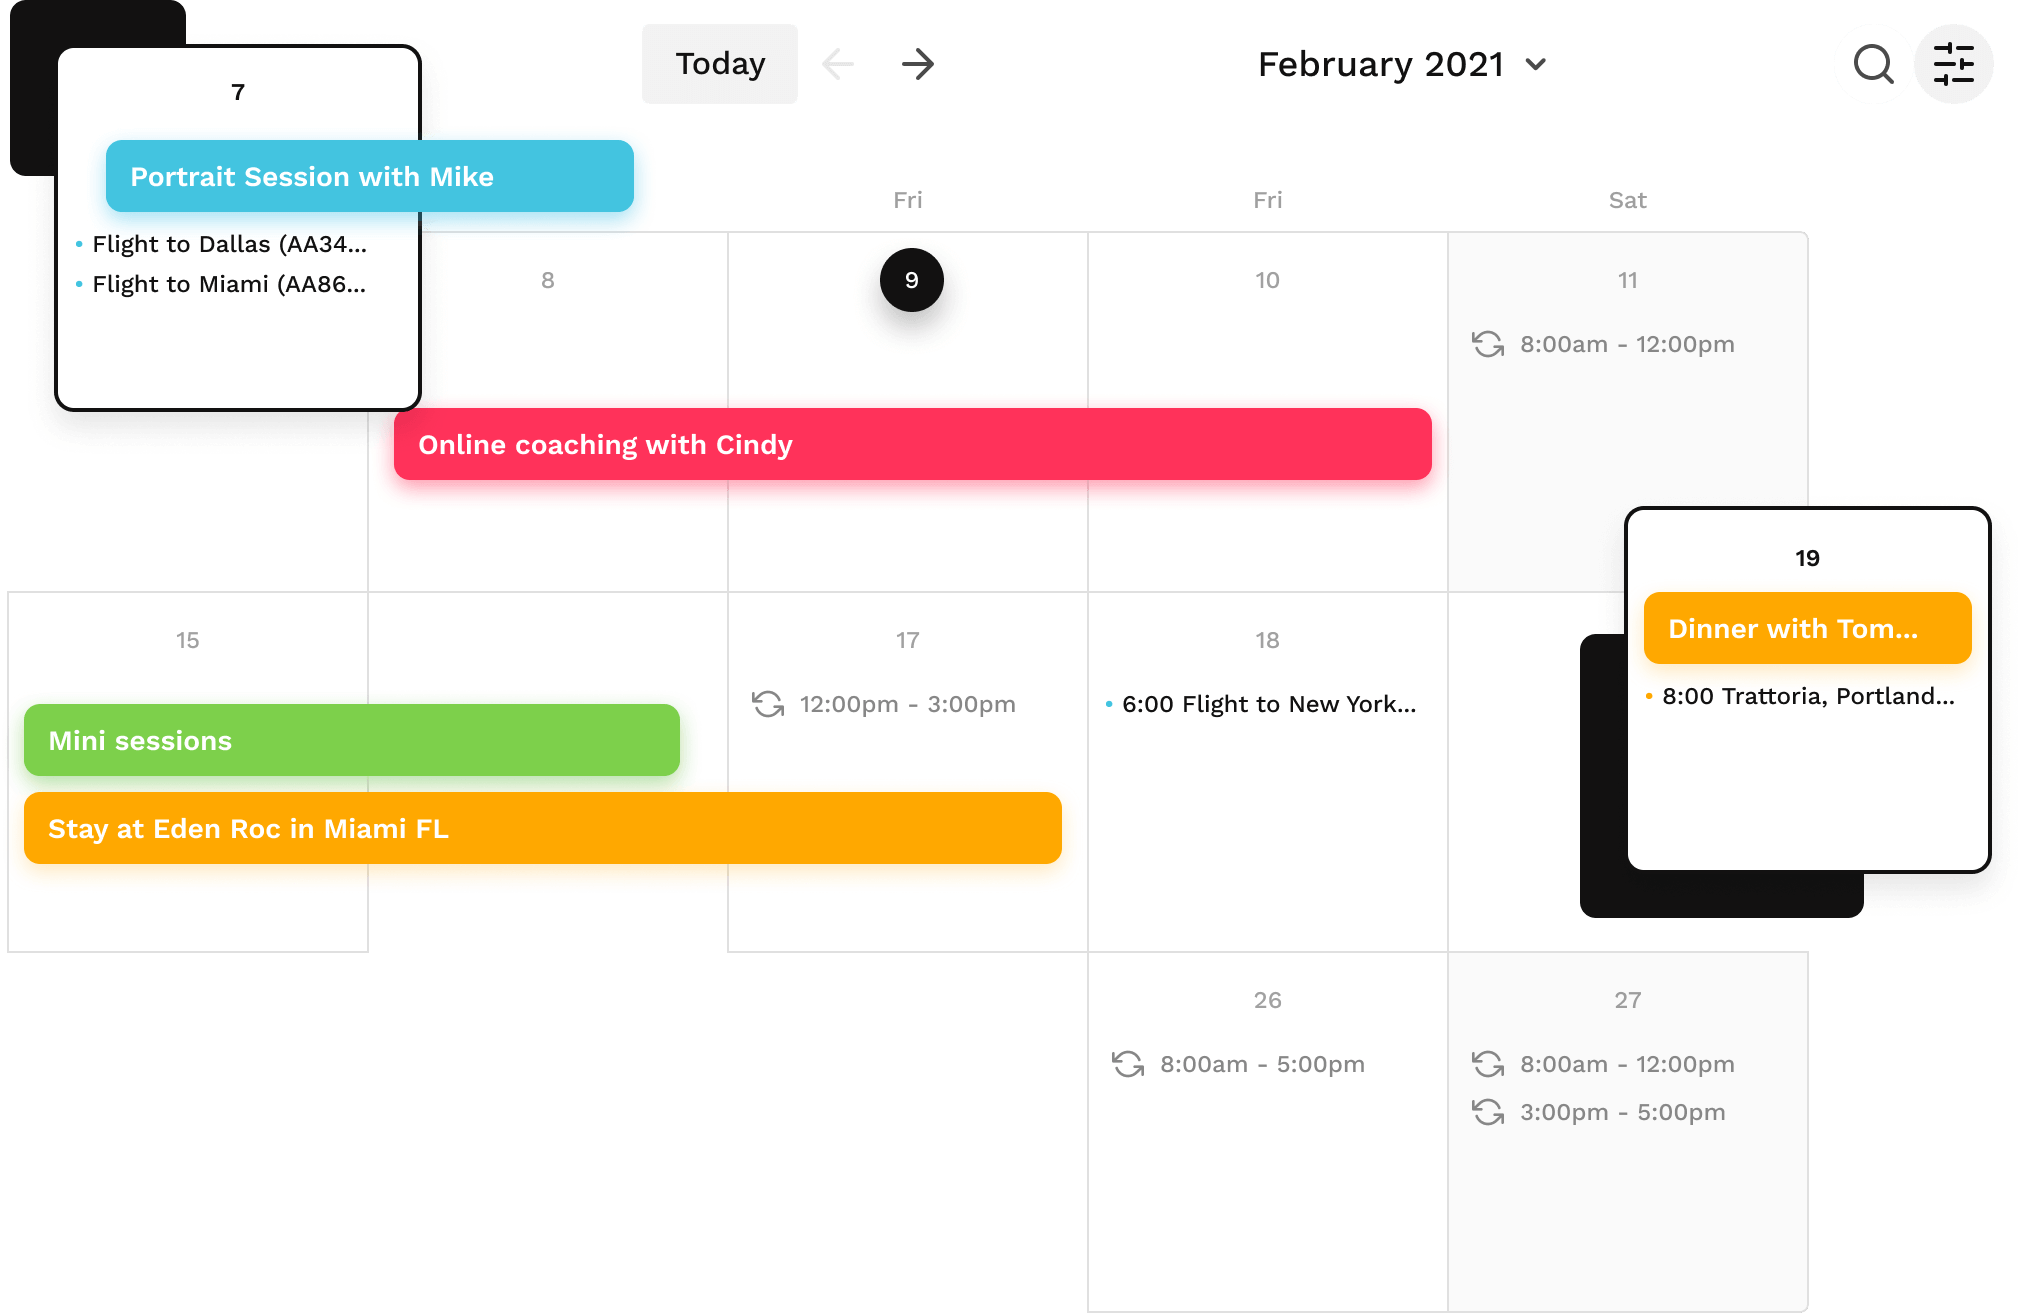Toggle day 9 highlighted circle in calendar
This screenshot has width=2024, height=1313.
point(910,279)
